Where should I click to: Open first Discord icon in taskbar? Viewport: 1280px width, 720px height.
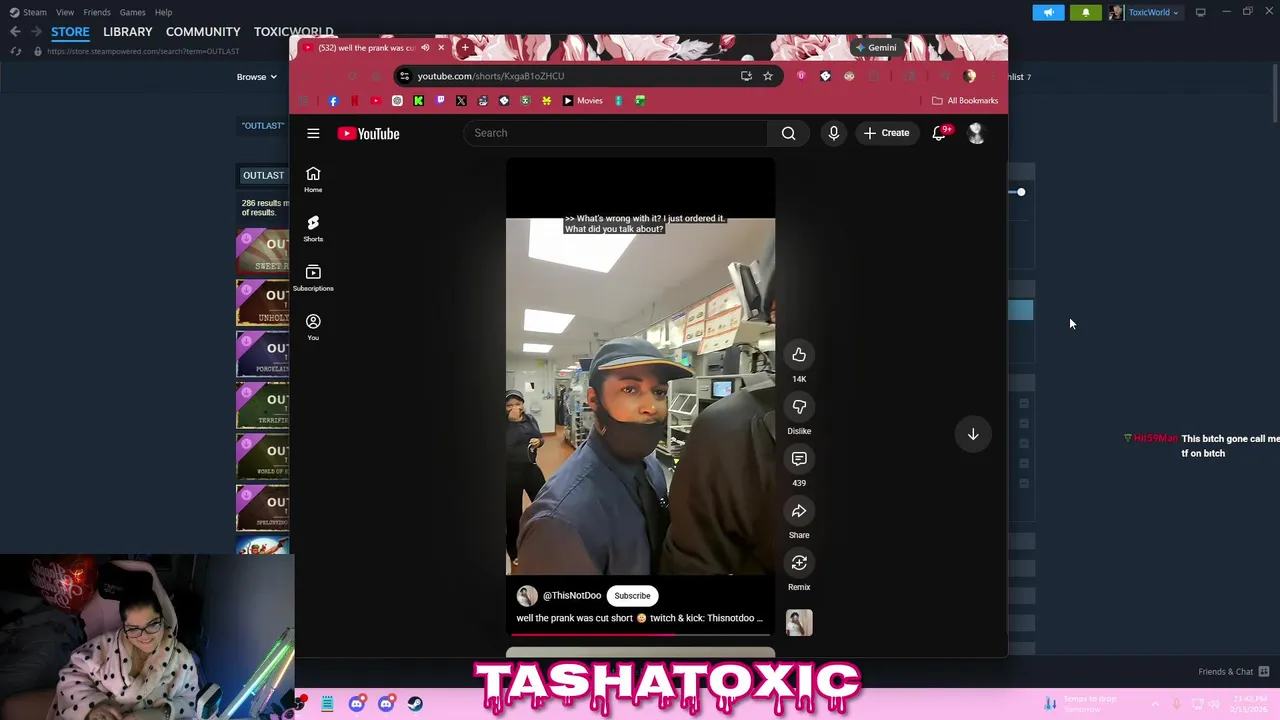[357, 704]
